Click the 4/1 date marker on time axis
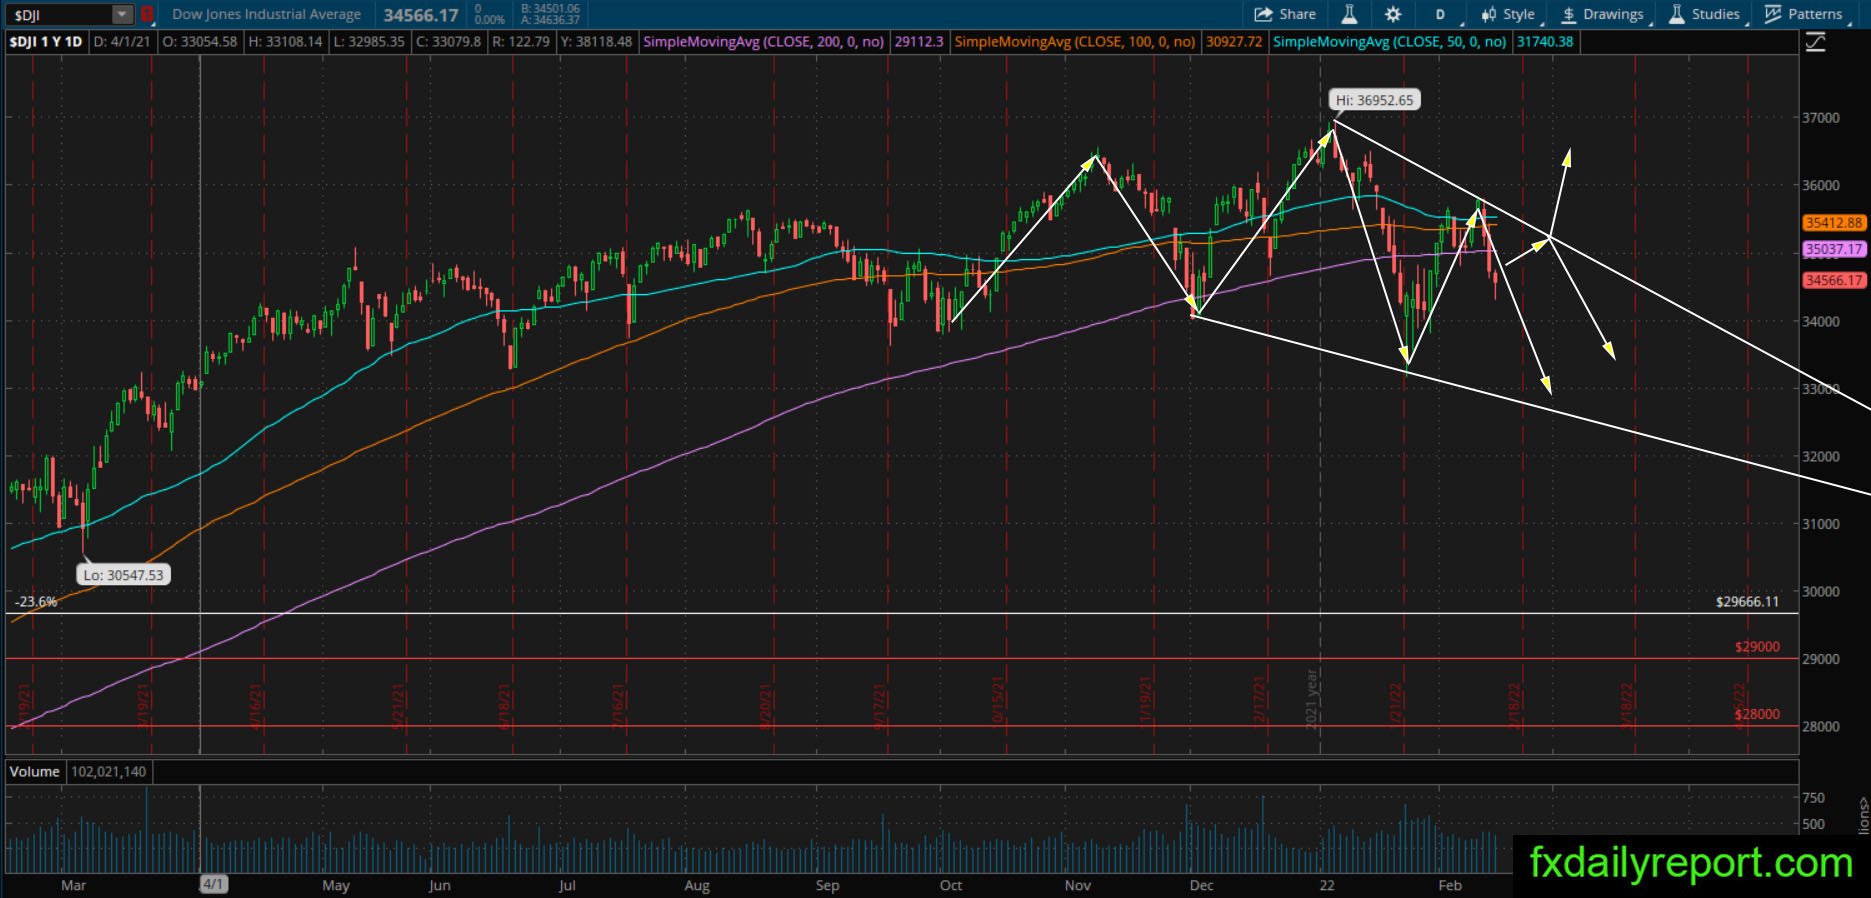 (x=214, y=885)
